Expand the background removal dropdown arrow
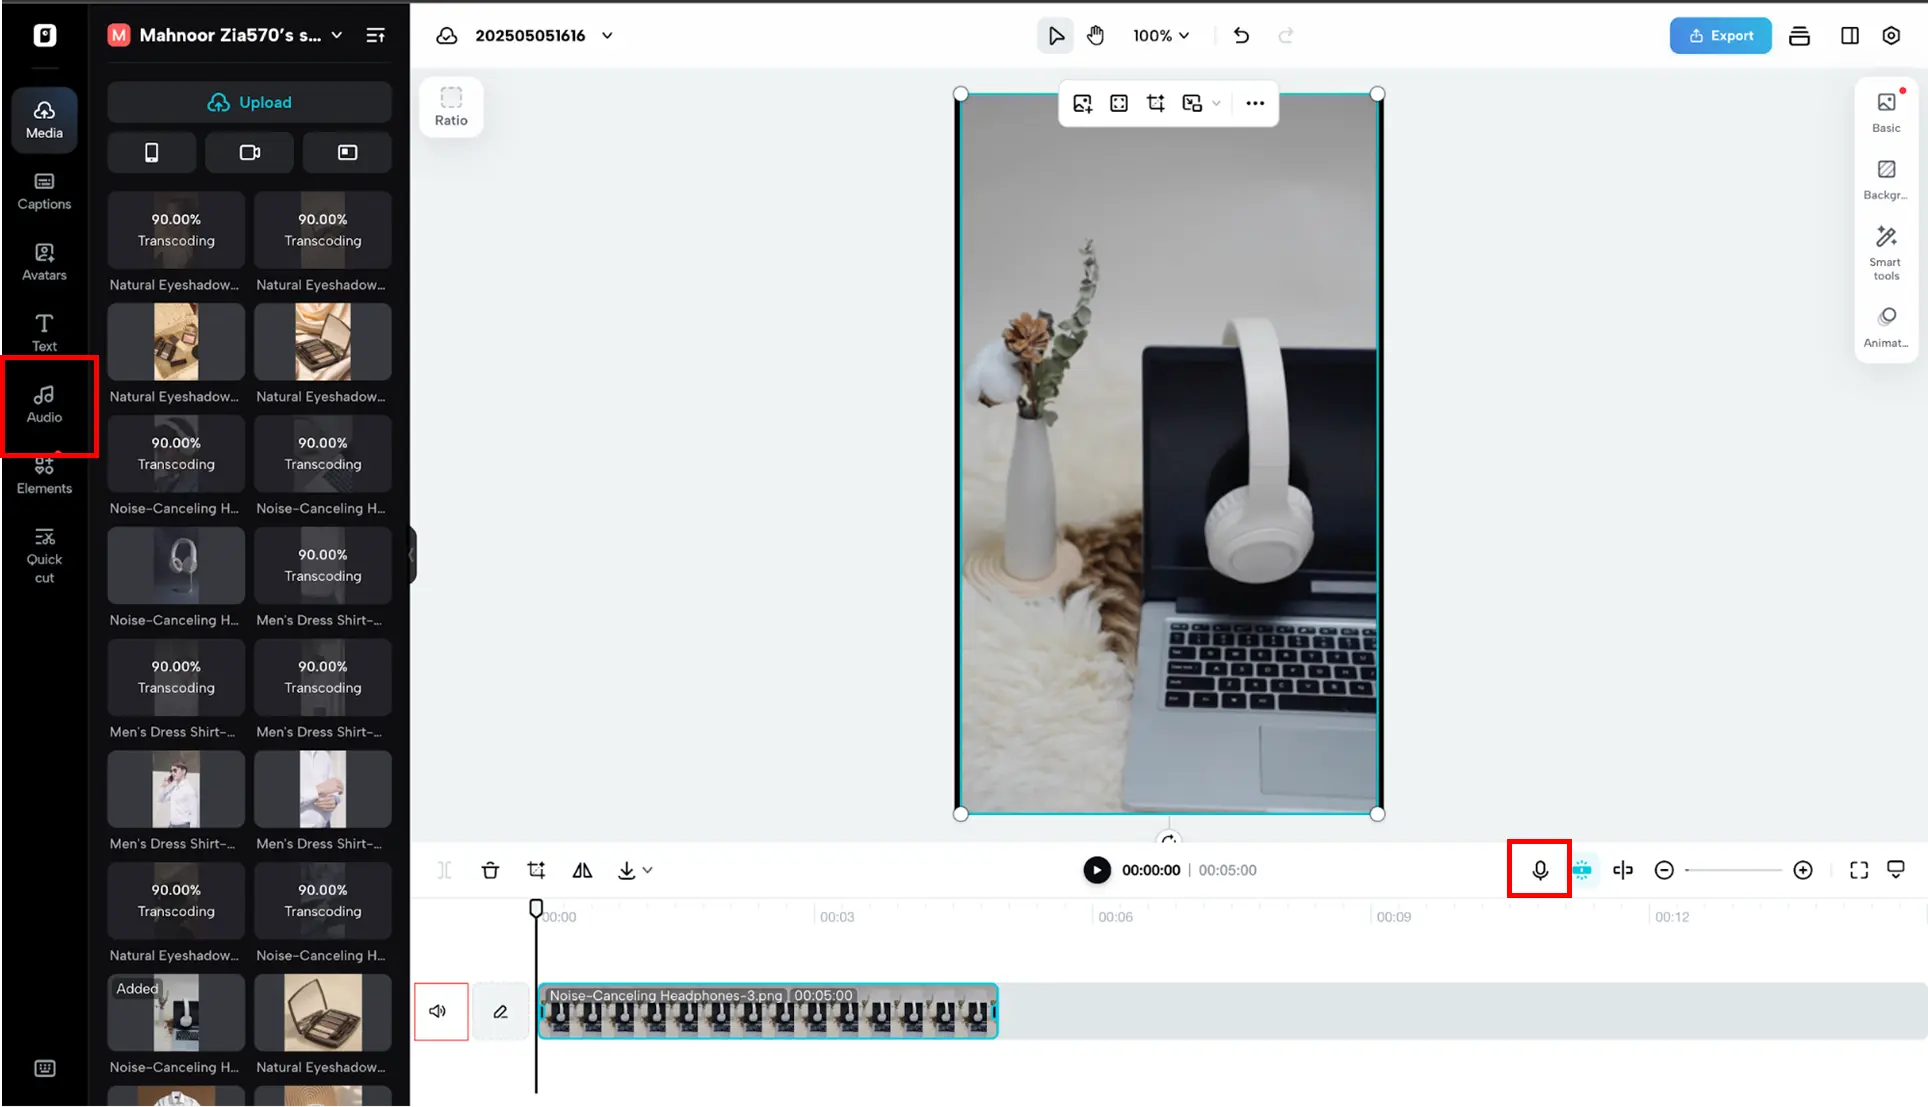The width and height of the screenshot is (1928, 1107). click(1216, 103)
